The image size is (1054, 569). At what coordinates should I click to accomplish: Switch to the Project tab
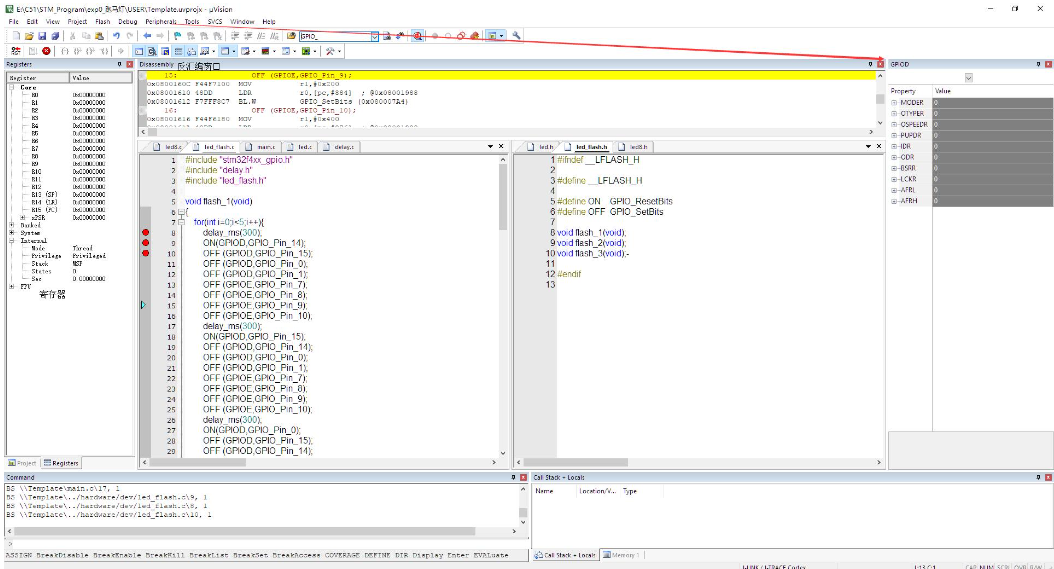(22, 463)
